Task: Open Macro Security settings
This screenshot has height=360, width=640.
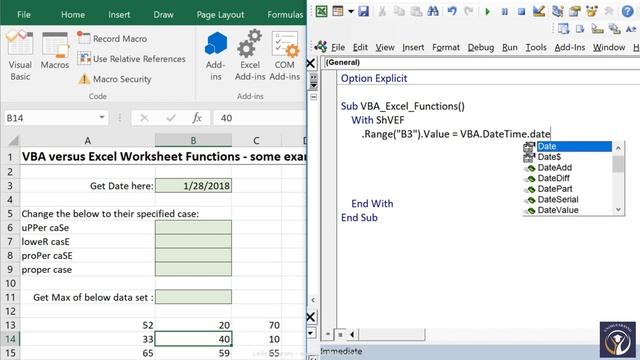Action: [115, 79]
